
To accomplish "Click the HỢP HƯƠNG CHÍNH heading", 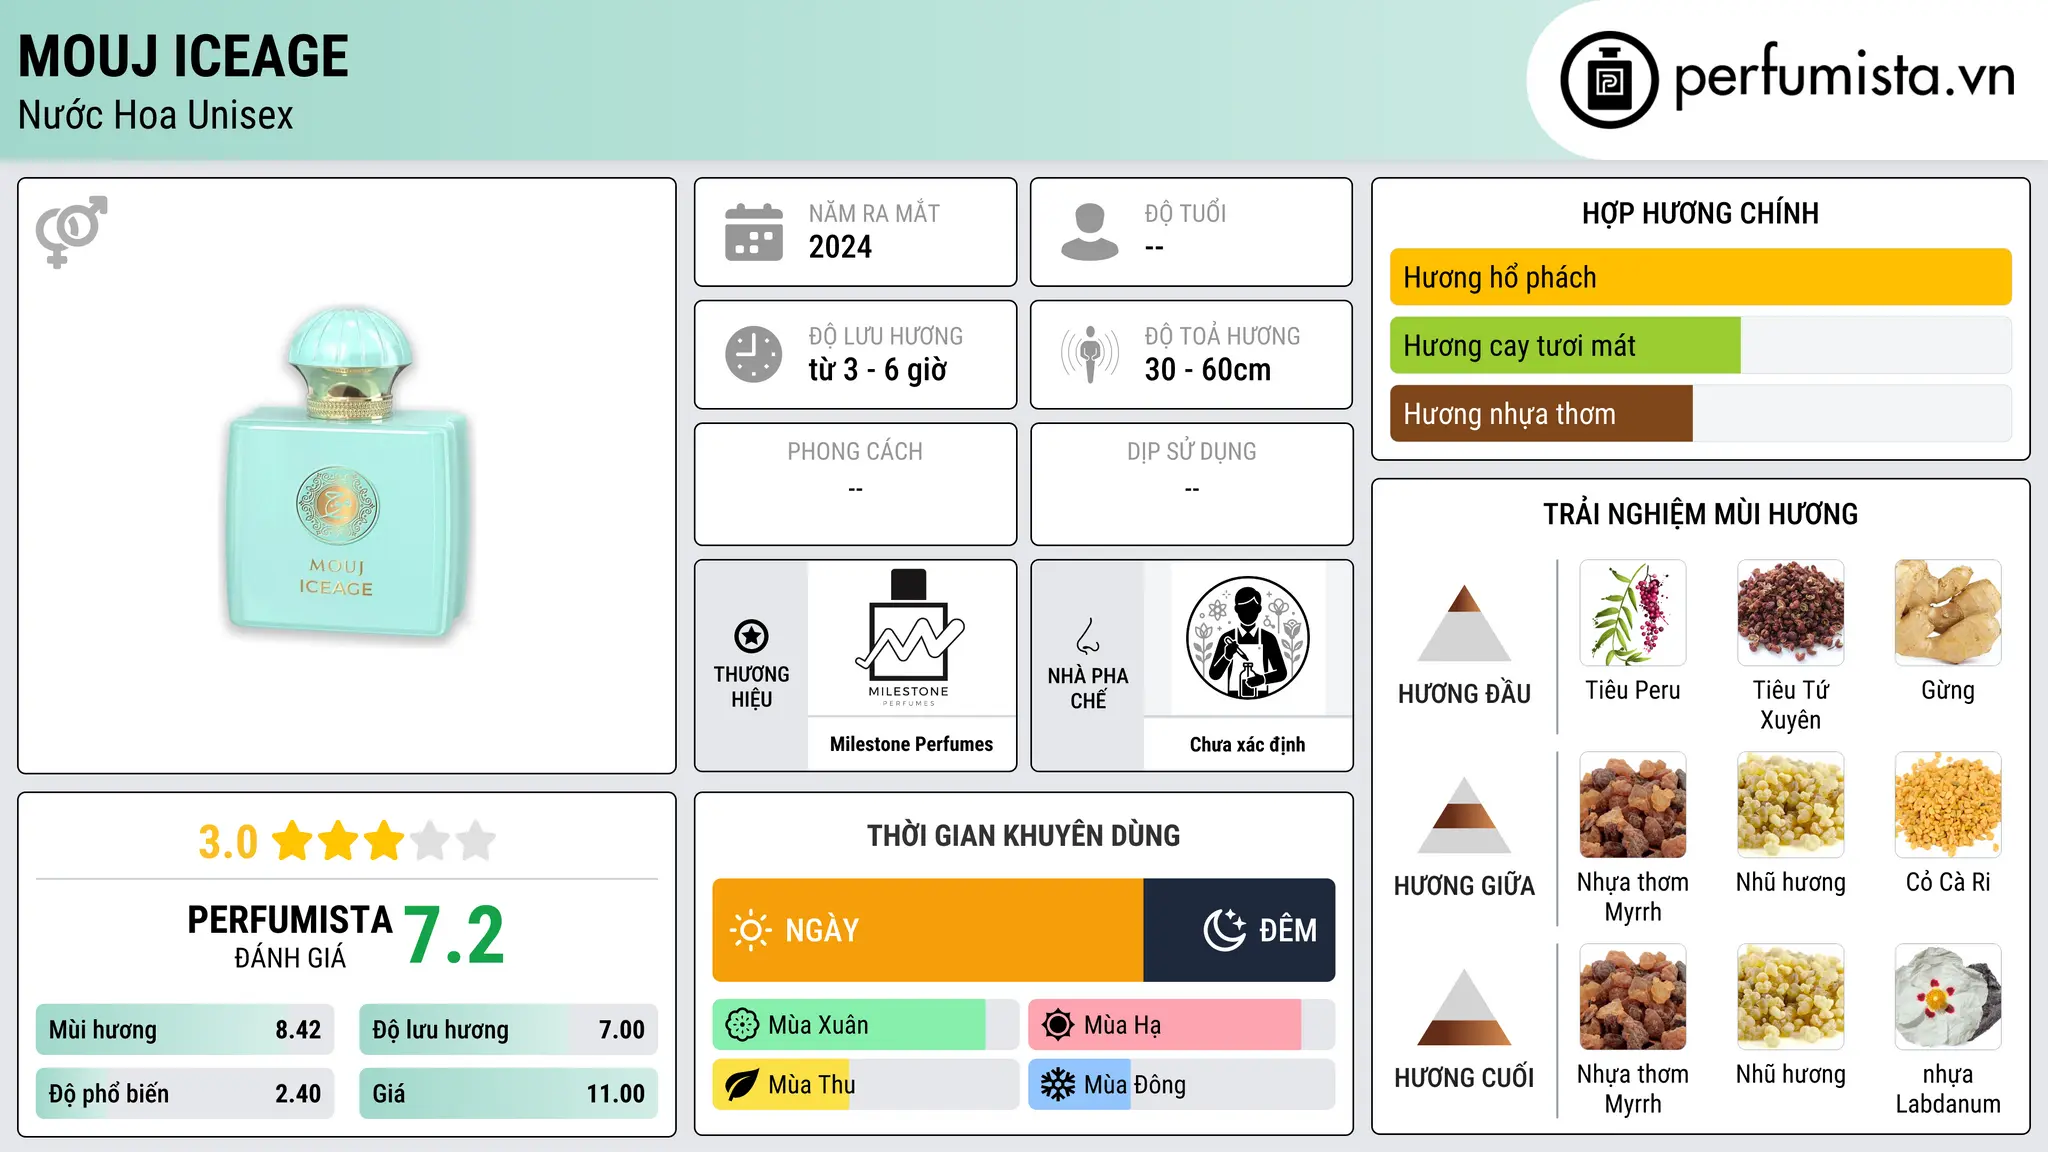I will 1700,213.
